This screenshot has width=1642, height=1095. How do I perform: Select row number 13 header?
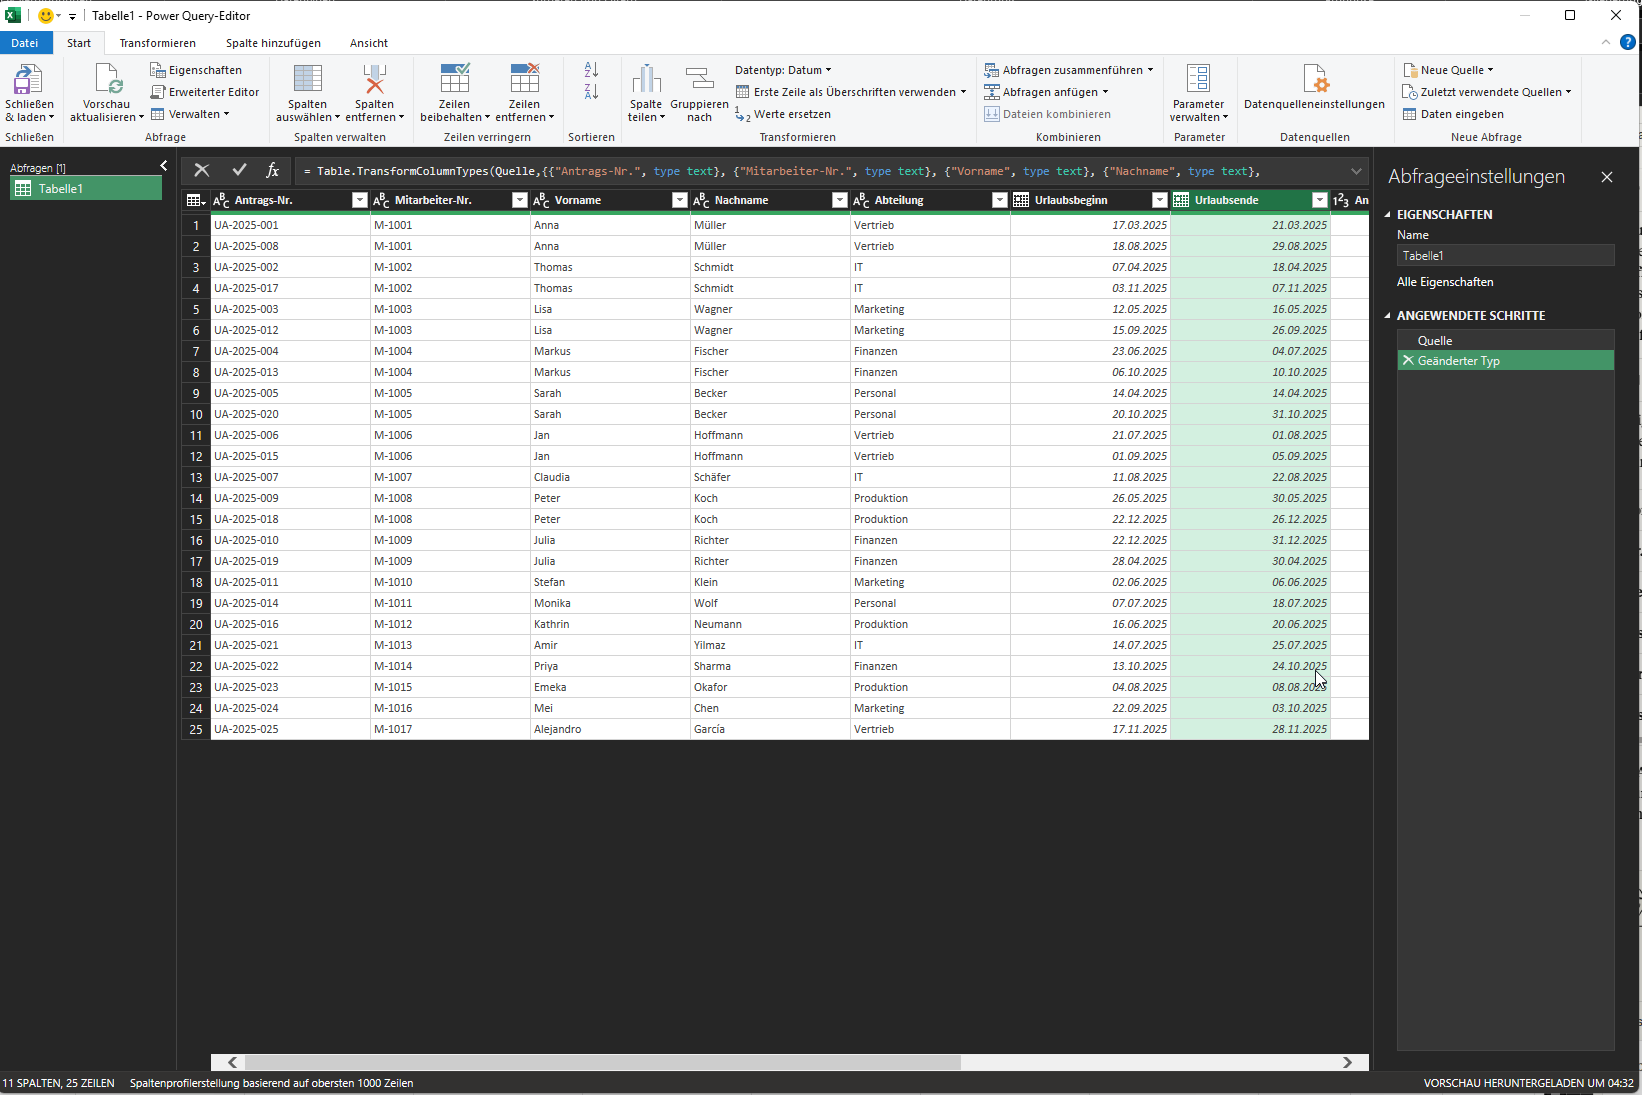[196, 477]
